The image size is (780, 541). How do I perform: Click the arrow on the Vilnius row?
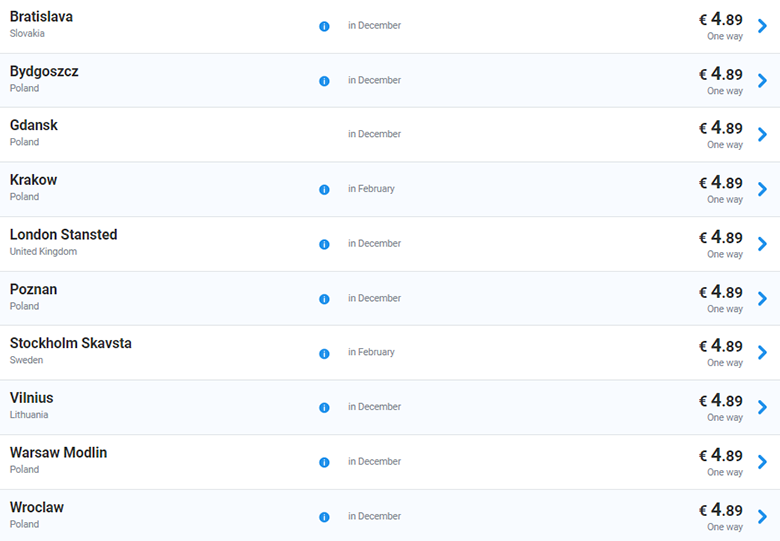(762, 408)
